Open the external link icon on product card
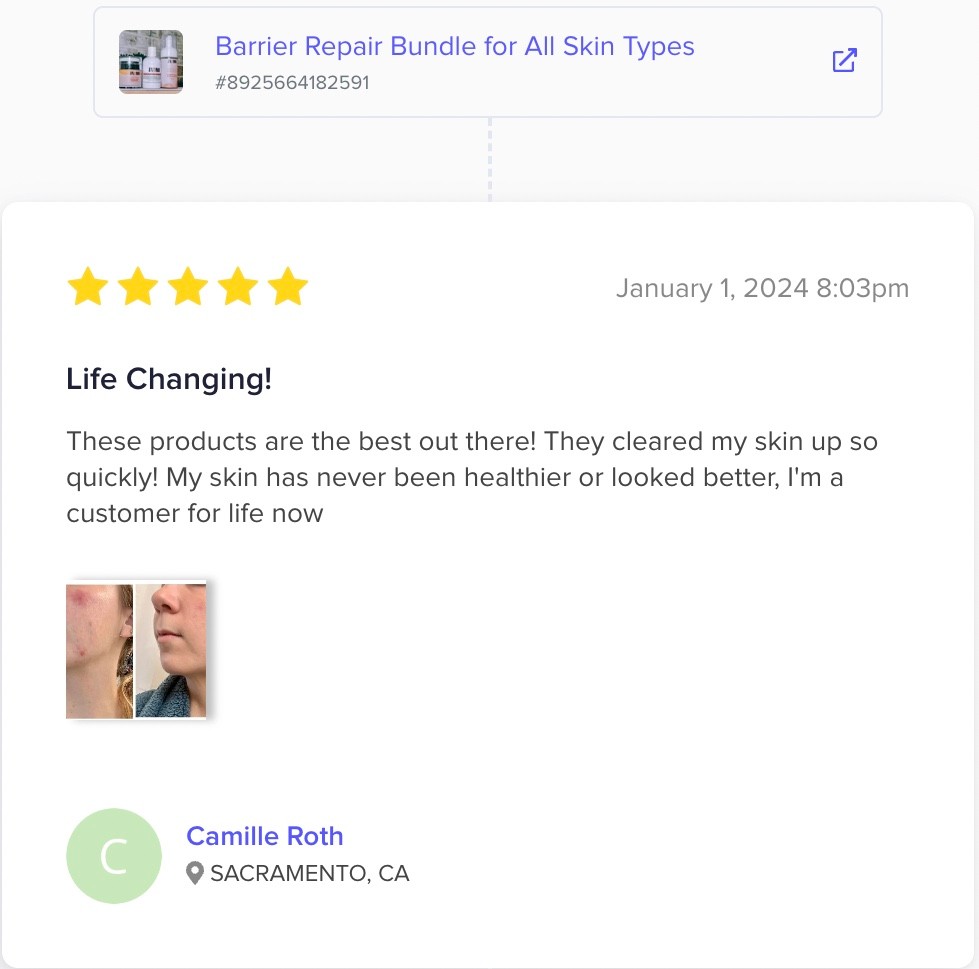Screen dimensions: 979x969 coord(845,60)
